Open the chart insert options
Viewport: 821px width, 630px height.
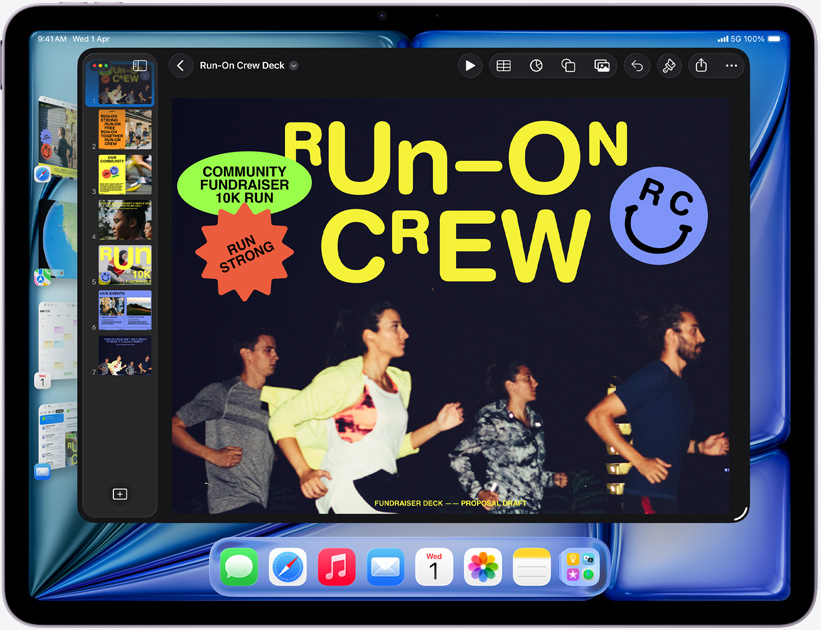[536, 65]
